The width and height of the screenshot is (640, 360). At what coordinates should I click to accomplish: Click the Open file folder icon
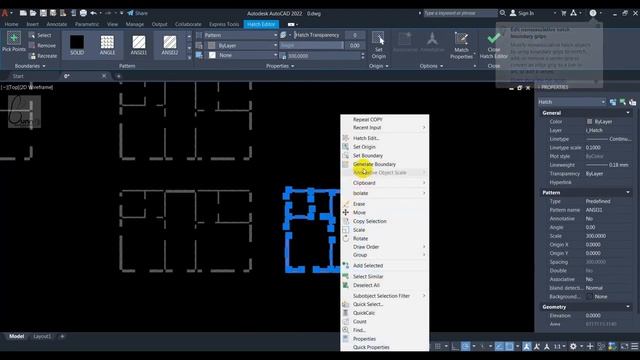point(33,13)
